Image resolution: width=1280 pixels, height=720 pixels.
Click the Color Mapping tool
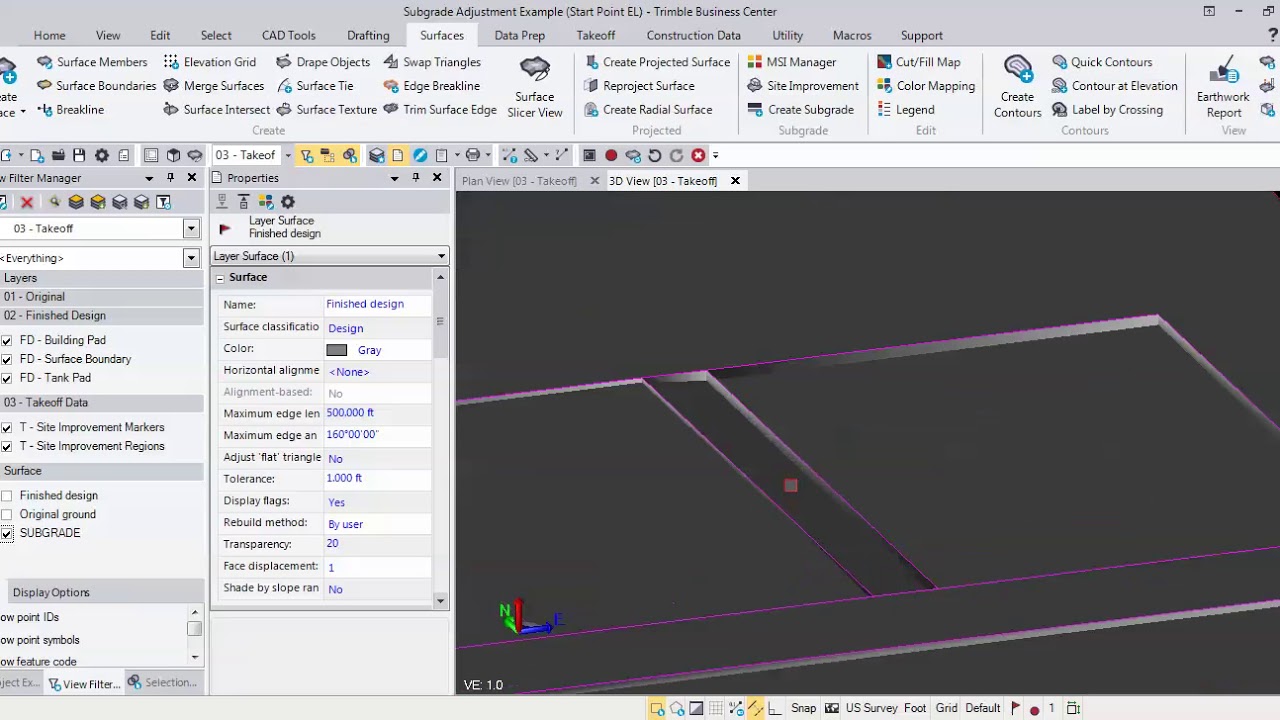925,86
